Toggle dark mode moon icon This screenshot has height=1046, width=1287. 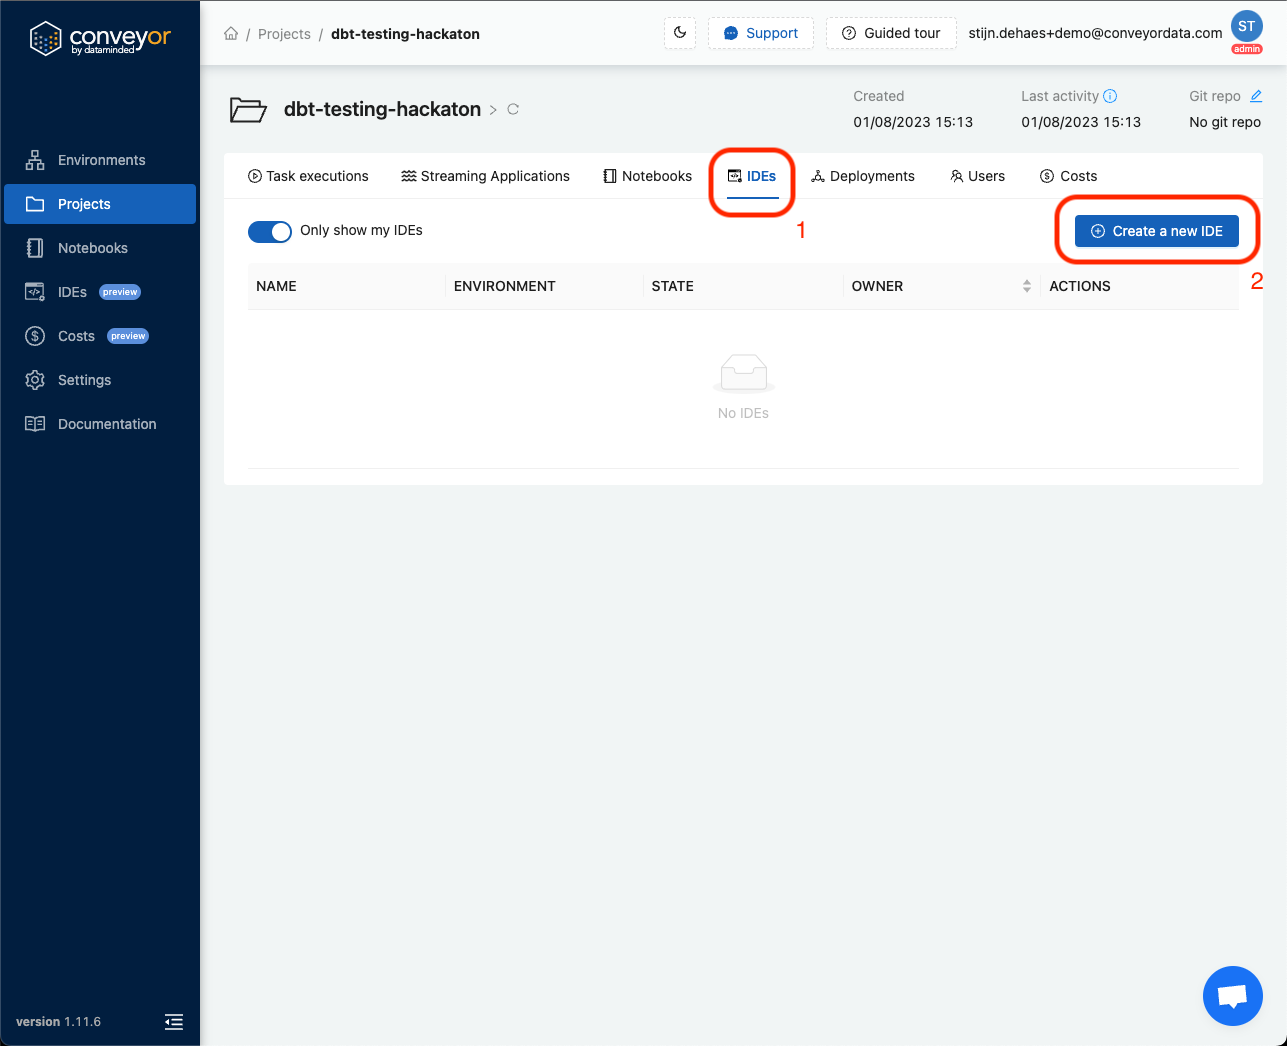point(680,33)
